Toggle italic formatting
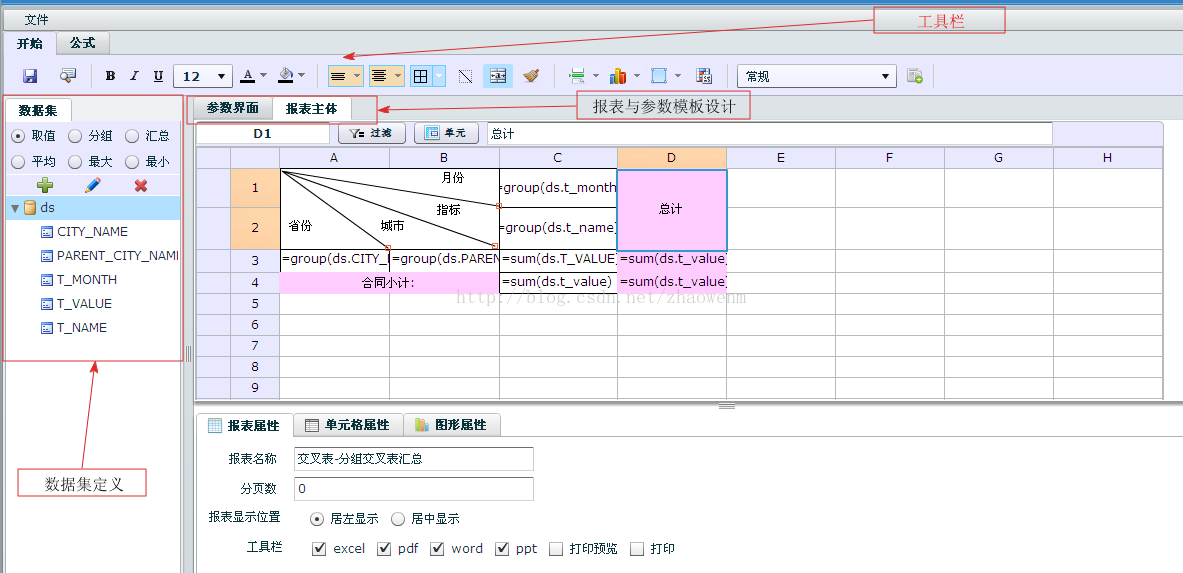The width and height of the screenshot is (1183, 573). coord(134,76)
